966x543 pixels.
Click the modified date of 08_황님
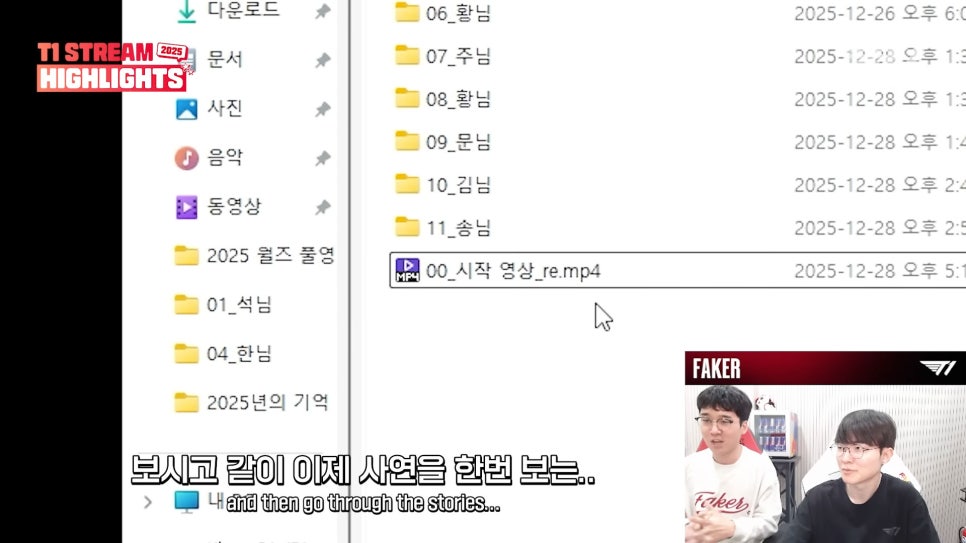click(x=880, y=99)
